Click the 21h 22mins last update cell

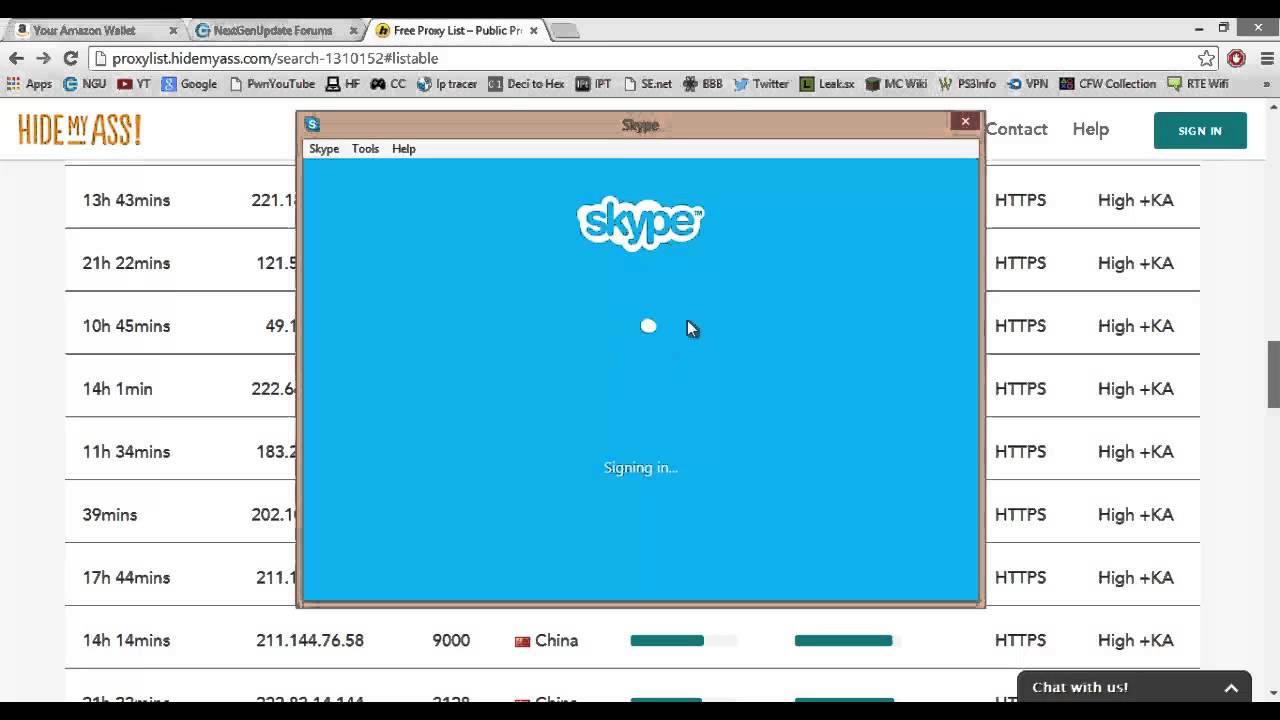point(126,263)
